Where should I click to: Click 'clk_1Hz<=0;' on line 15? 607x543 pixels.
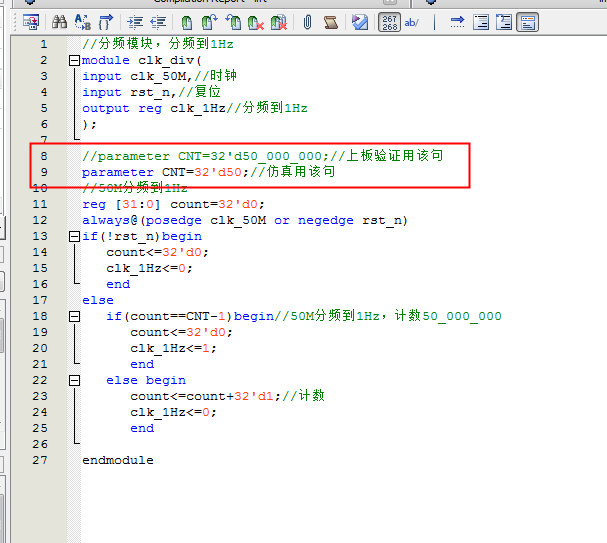pos(149,268)
